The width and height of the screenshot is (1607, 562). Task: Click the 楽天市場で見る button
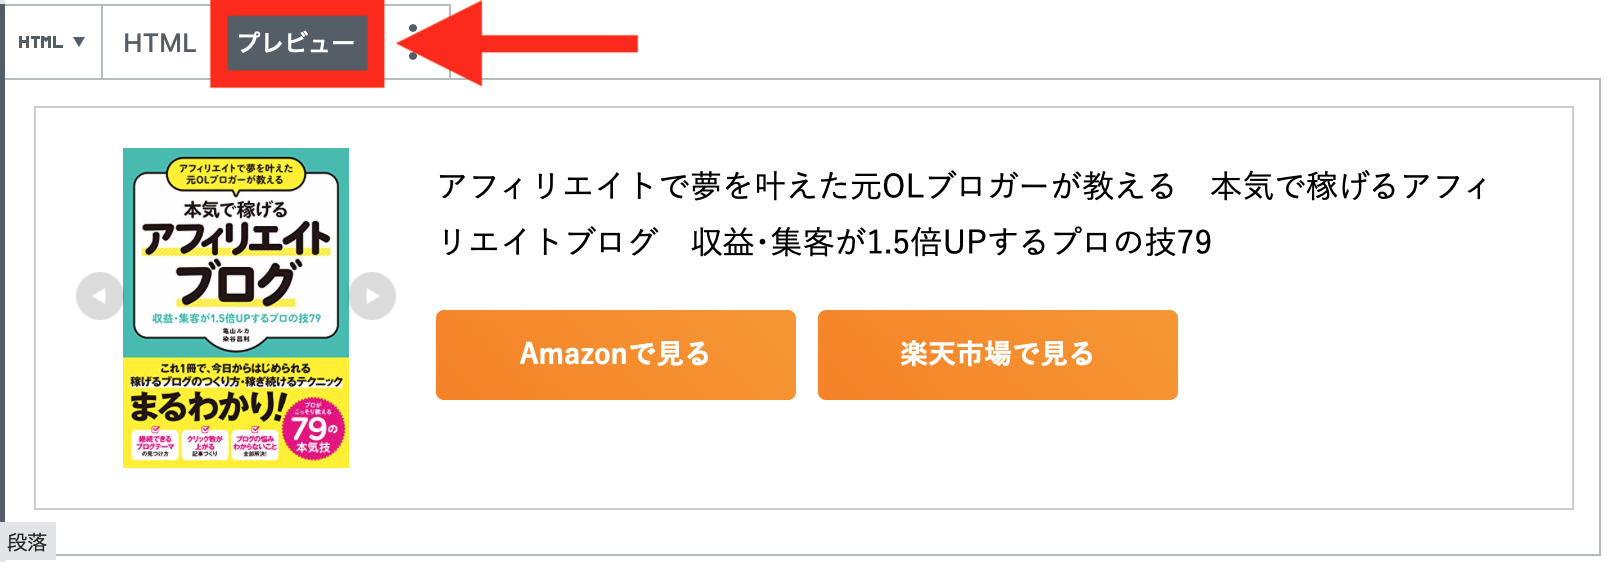point(998,355)
